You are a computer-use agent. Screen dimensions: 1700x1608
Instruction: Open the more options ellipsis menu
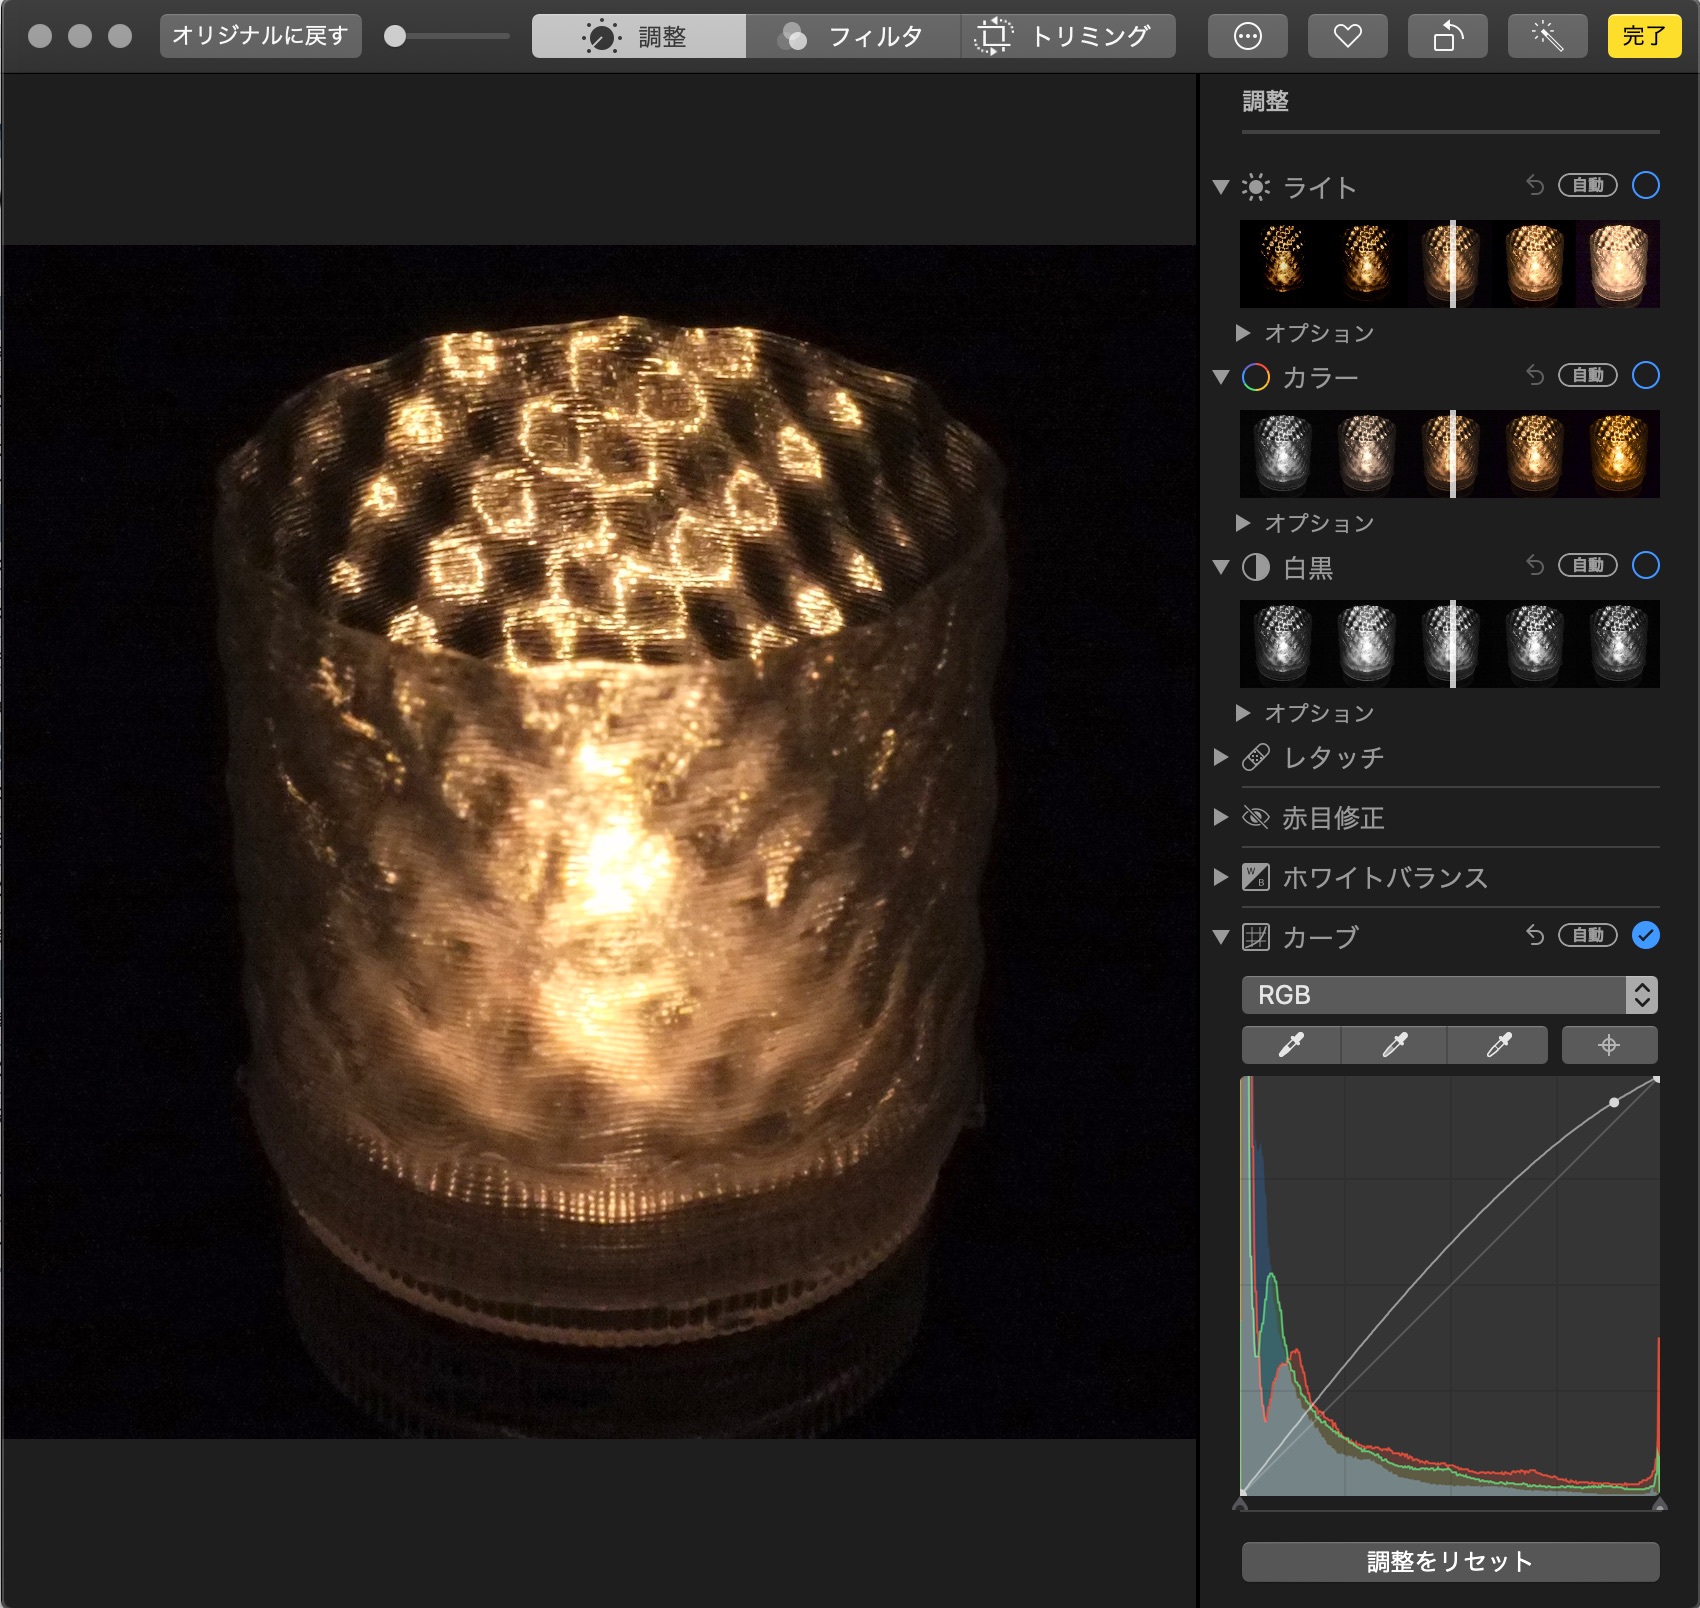point(1247,37)
